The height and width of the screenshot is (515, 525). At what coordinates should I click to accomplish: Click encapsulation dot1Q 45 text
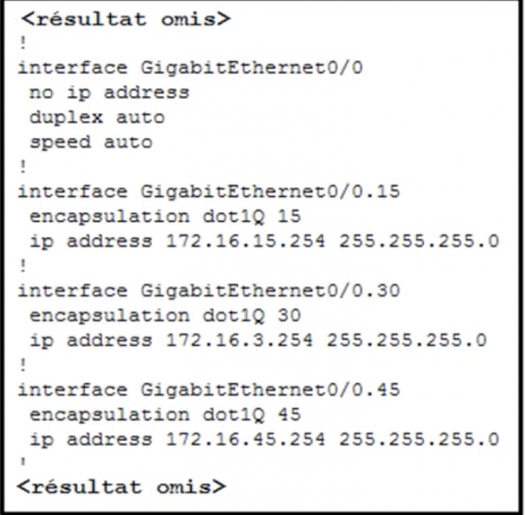tap(165, 415)
